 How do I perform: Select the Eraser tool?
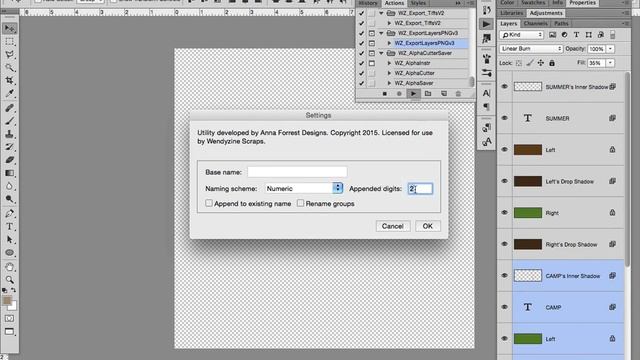point(9,160)
